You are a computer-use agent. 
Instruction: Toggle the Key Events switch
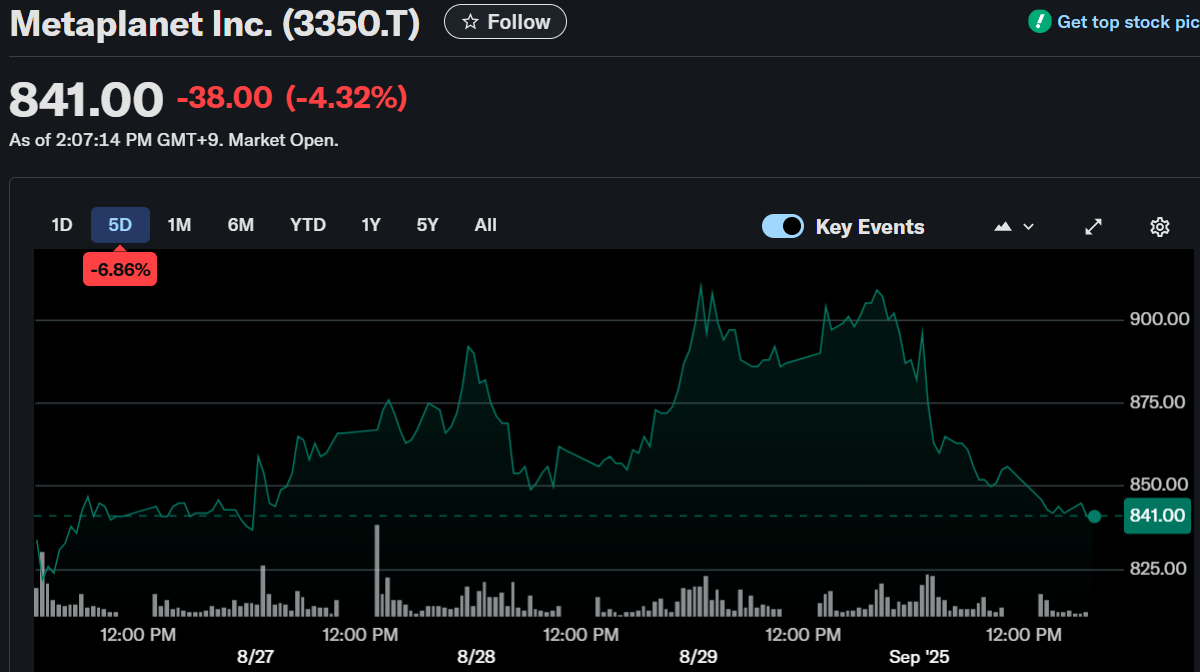click(783, 226)
